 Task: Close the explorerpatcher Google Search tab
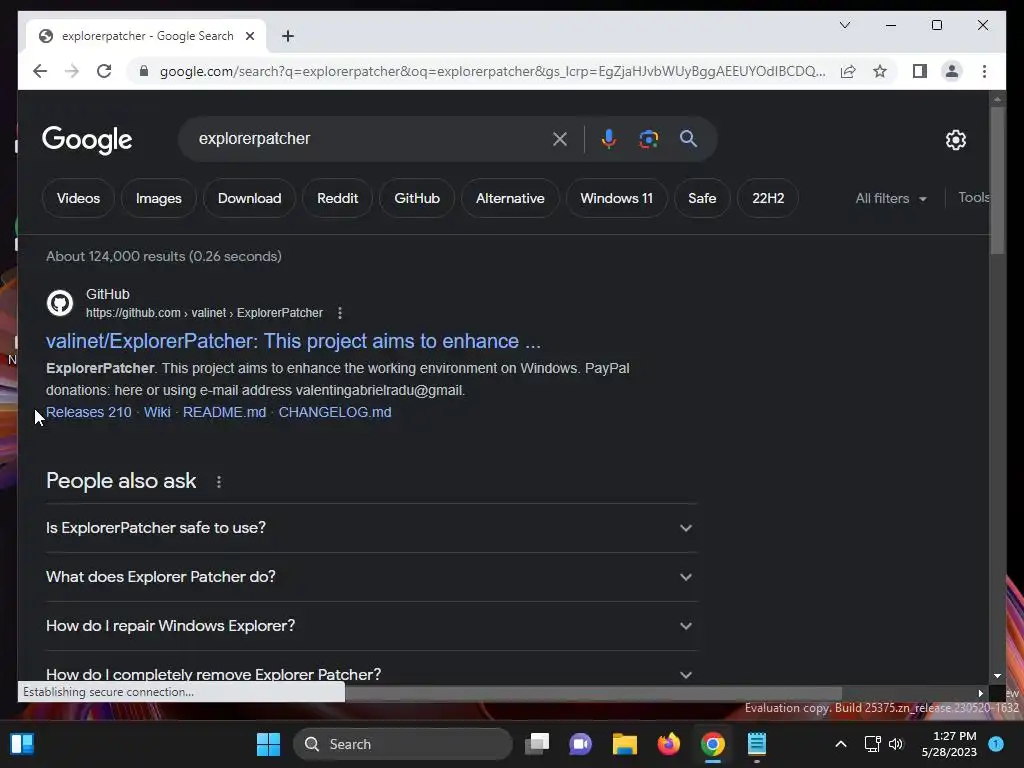pyautogui.click(x=249, y=36)
